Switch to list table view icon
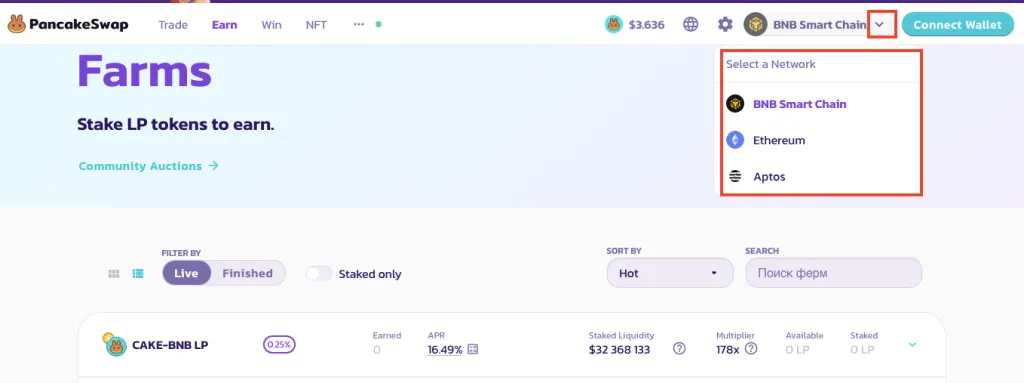 click(138, 274)
